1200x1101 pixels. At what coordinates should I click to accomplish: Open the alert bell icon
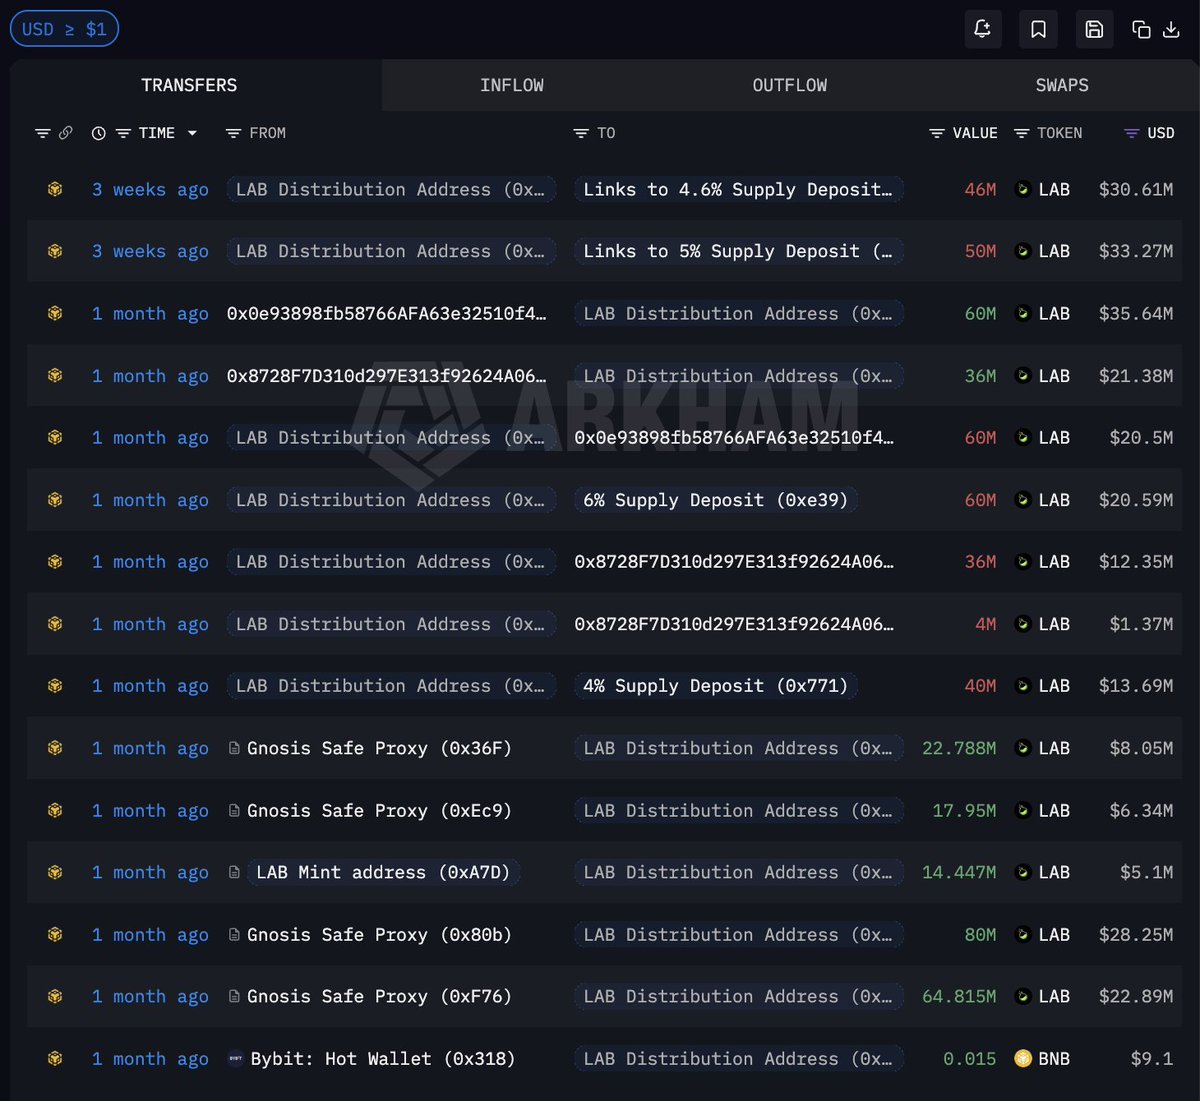pos(982,29)
